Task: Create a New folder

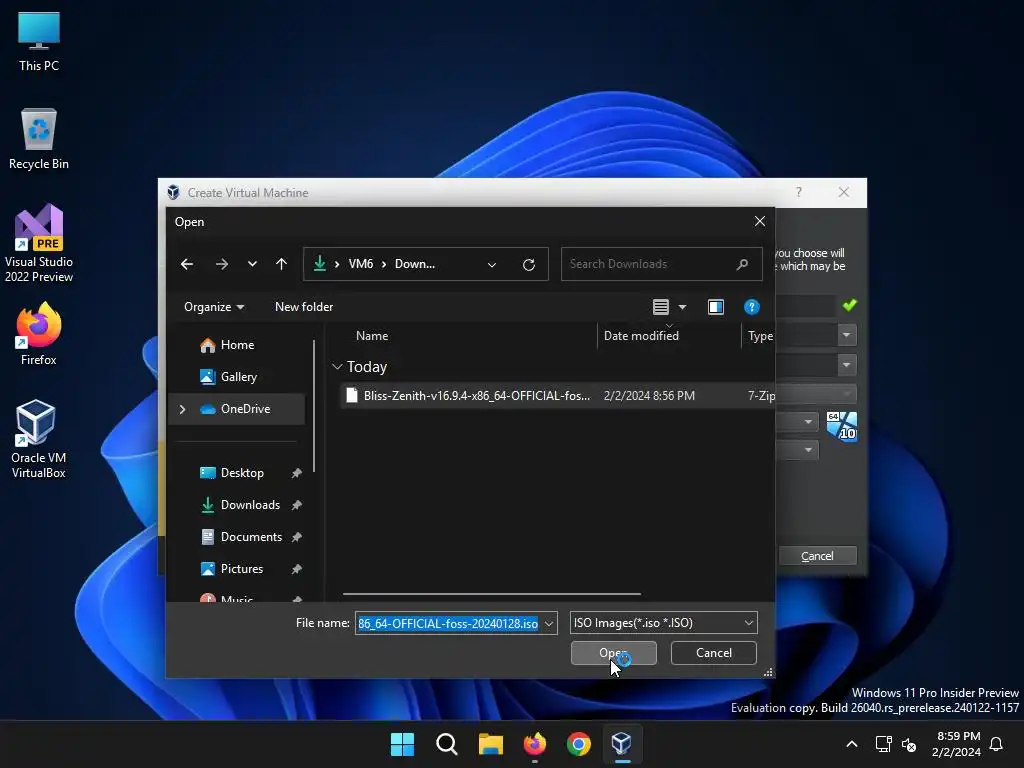Action: click(304, 306)
